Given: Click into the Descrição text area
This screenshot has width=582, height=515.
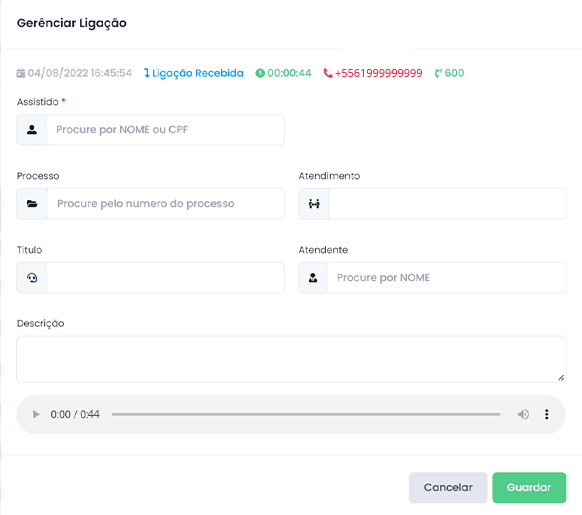Looking at the screenshot, I should [x=291, y=359].
